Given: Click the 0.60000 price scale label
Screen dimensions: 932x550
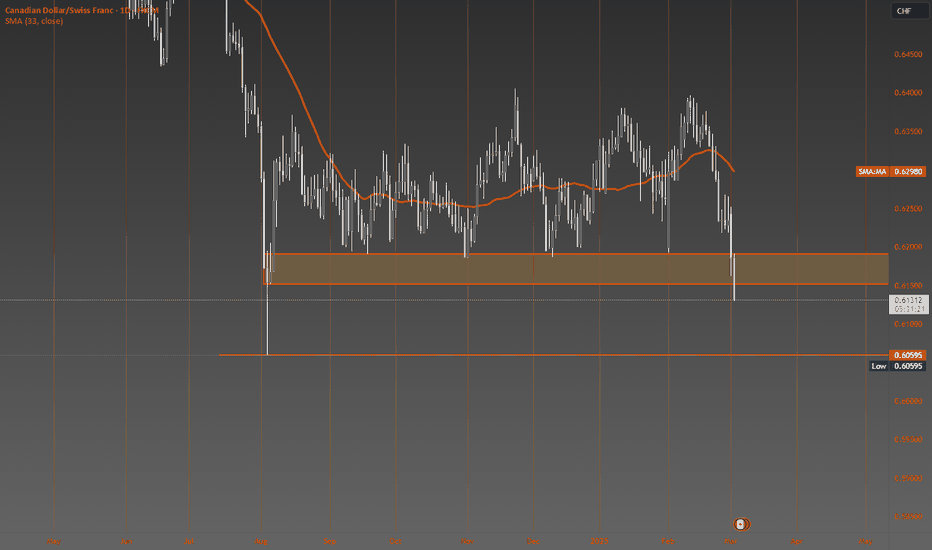Looking at the screenshot, I should pos(908,401).
